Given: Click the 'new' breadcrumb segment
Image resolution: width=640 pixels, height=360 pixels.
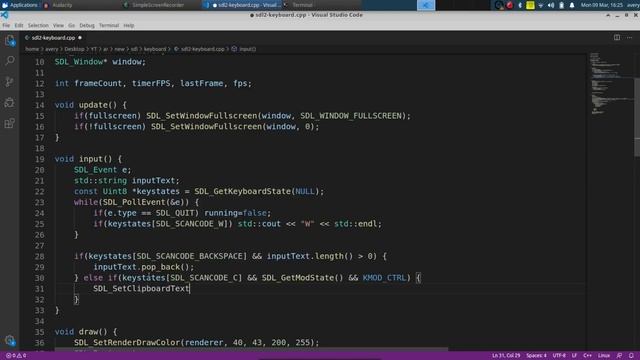Looking at the screenshot, I should point(119,49).
